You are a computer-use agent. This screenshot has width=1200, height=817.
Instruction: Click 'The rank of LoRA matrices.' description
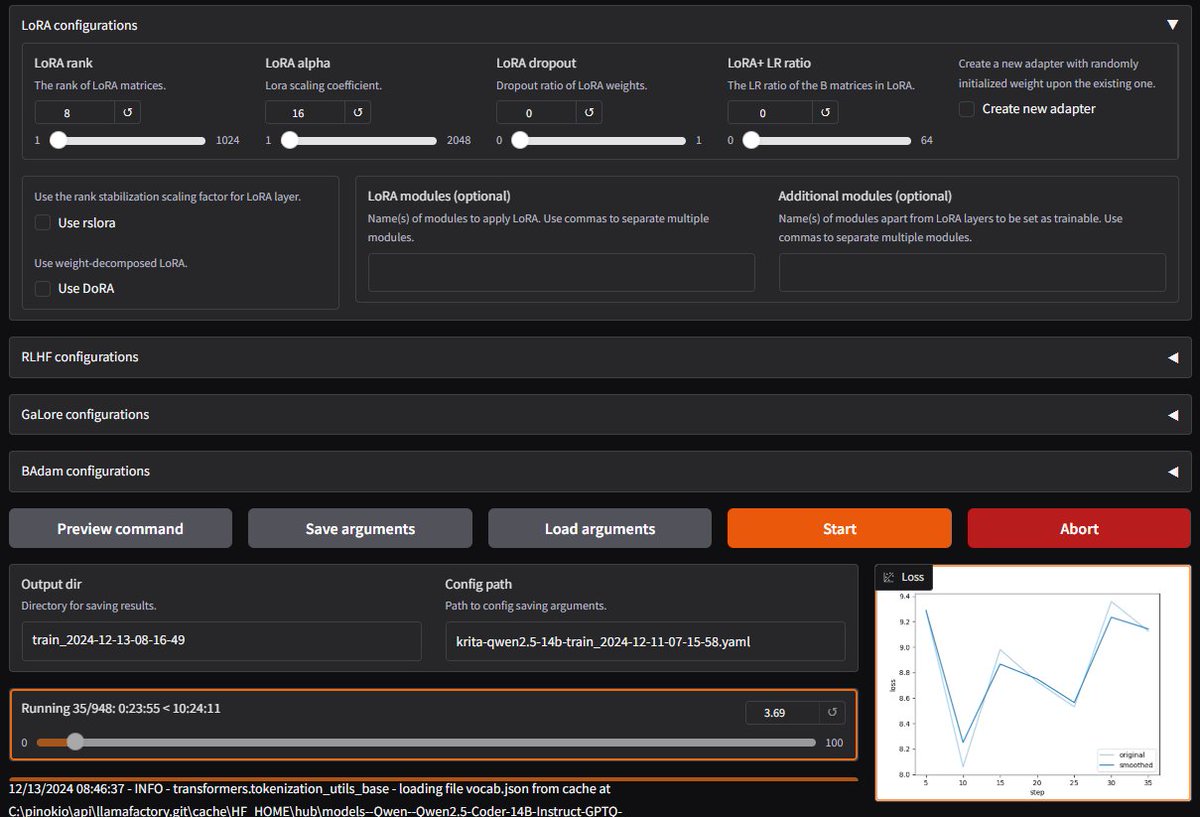100,85
